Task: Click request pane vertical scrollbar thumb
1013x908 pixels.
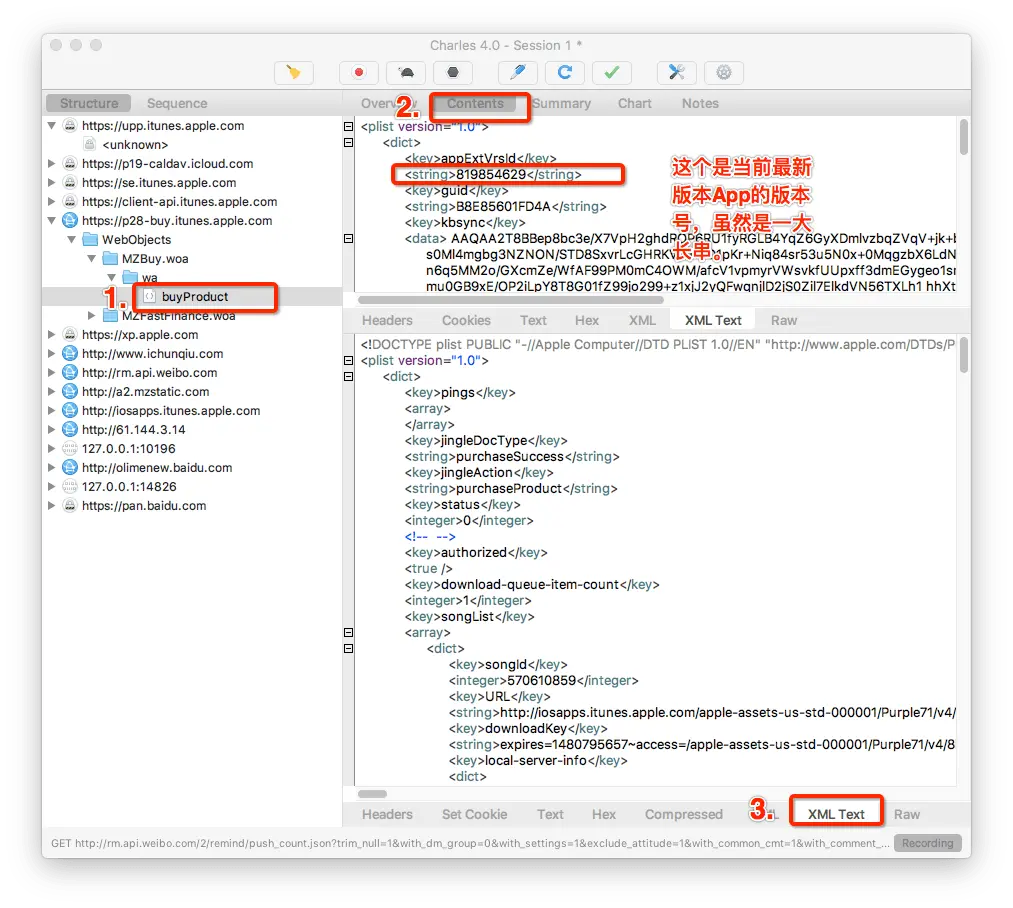Action: (x=963, y=137)
